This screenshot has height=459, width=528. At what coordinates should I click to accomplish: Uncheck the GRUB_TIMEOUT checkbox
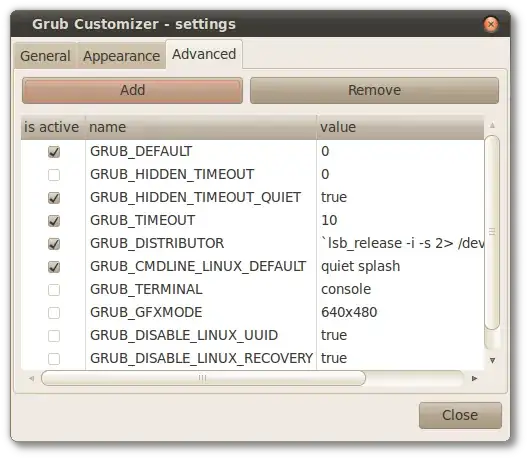coord(54,221)
